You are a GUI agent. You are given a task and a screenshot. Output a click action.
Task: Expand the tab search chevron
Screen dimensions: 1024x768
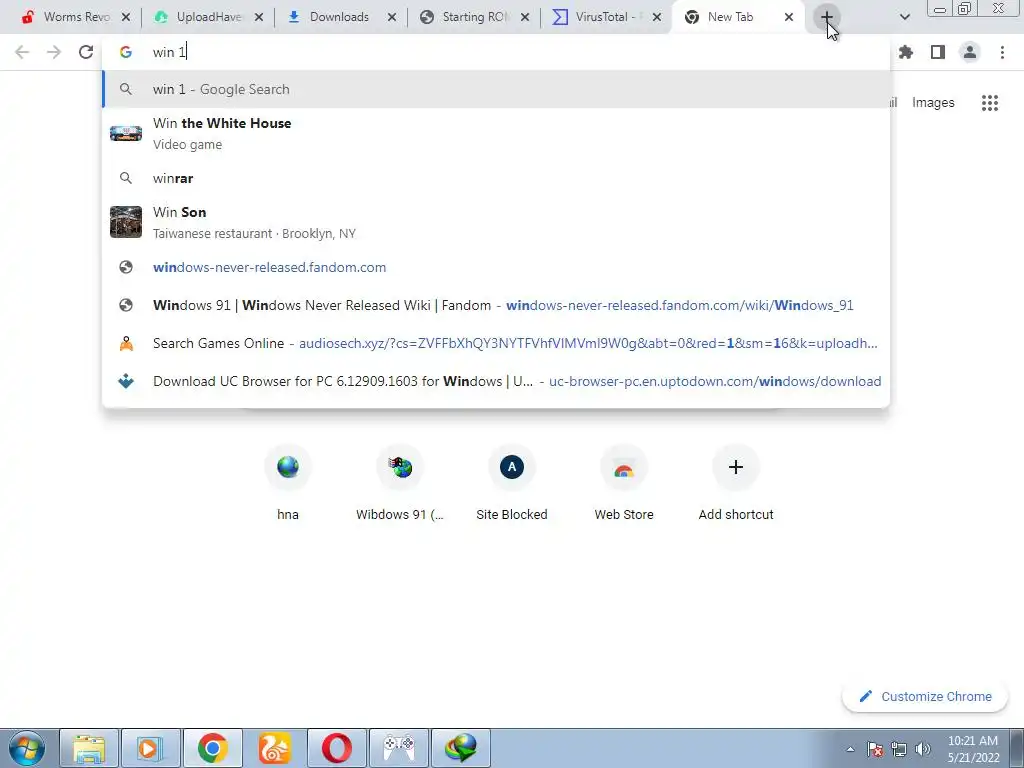904,17
